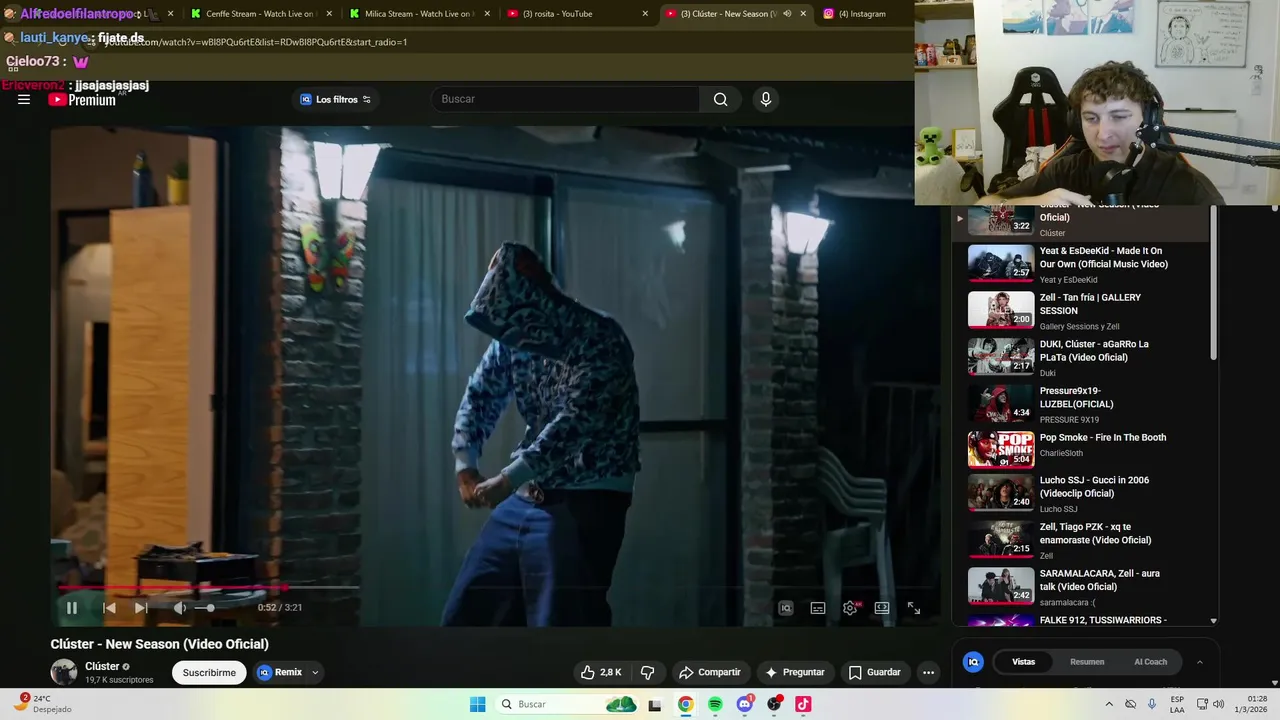1280x720 pixels.
Task: Open the system volume tray icon
Action: point(1218,704)
